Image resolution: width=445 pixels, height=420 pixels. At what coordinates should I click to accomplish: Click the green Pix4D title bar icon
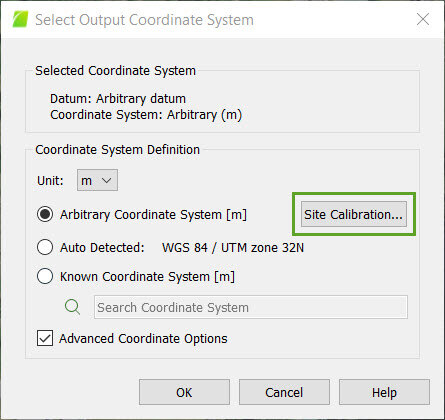[x=20, y=19]
